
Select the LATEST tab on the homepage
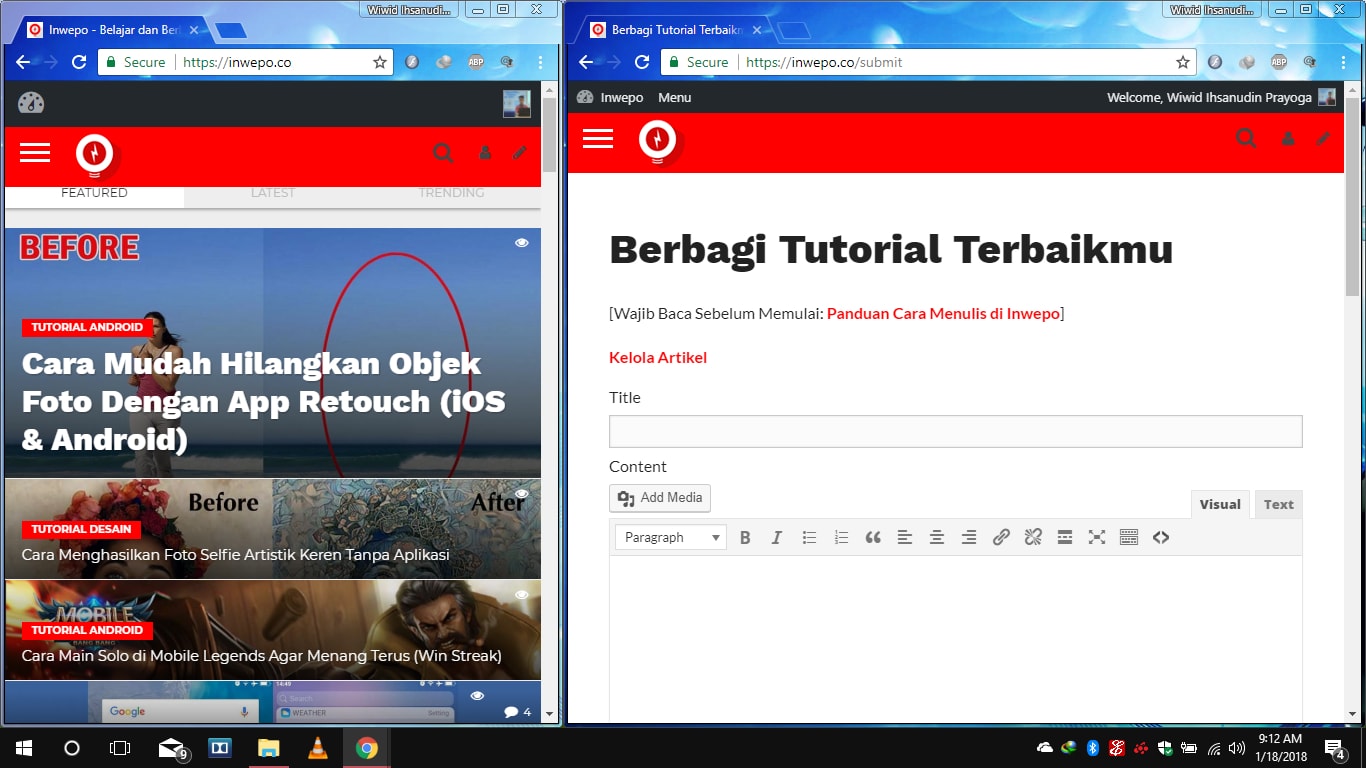click(273, 193)
